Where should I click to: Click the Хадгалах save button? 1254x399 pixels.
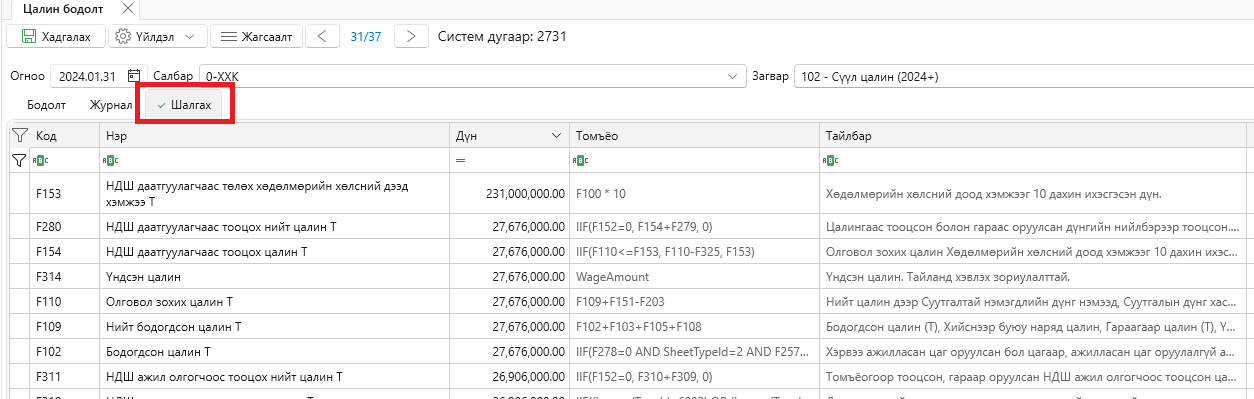56,36
